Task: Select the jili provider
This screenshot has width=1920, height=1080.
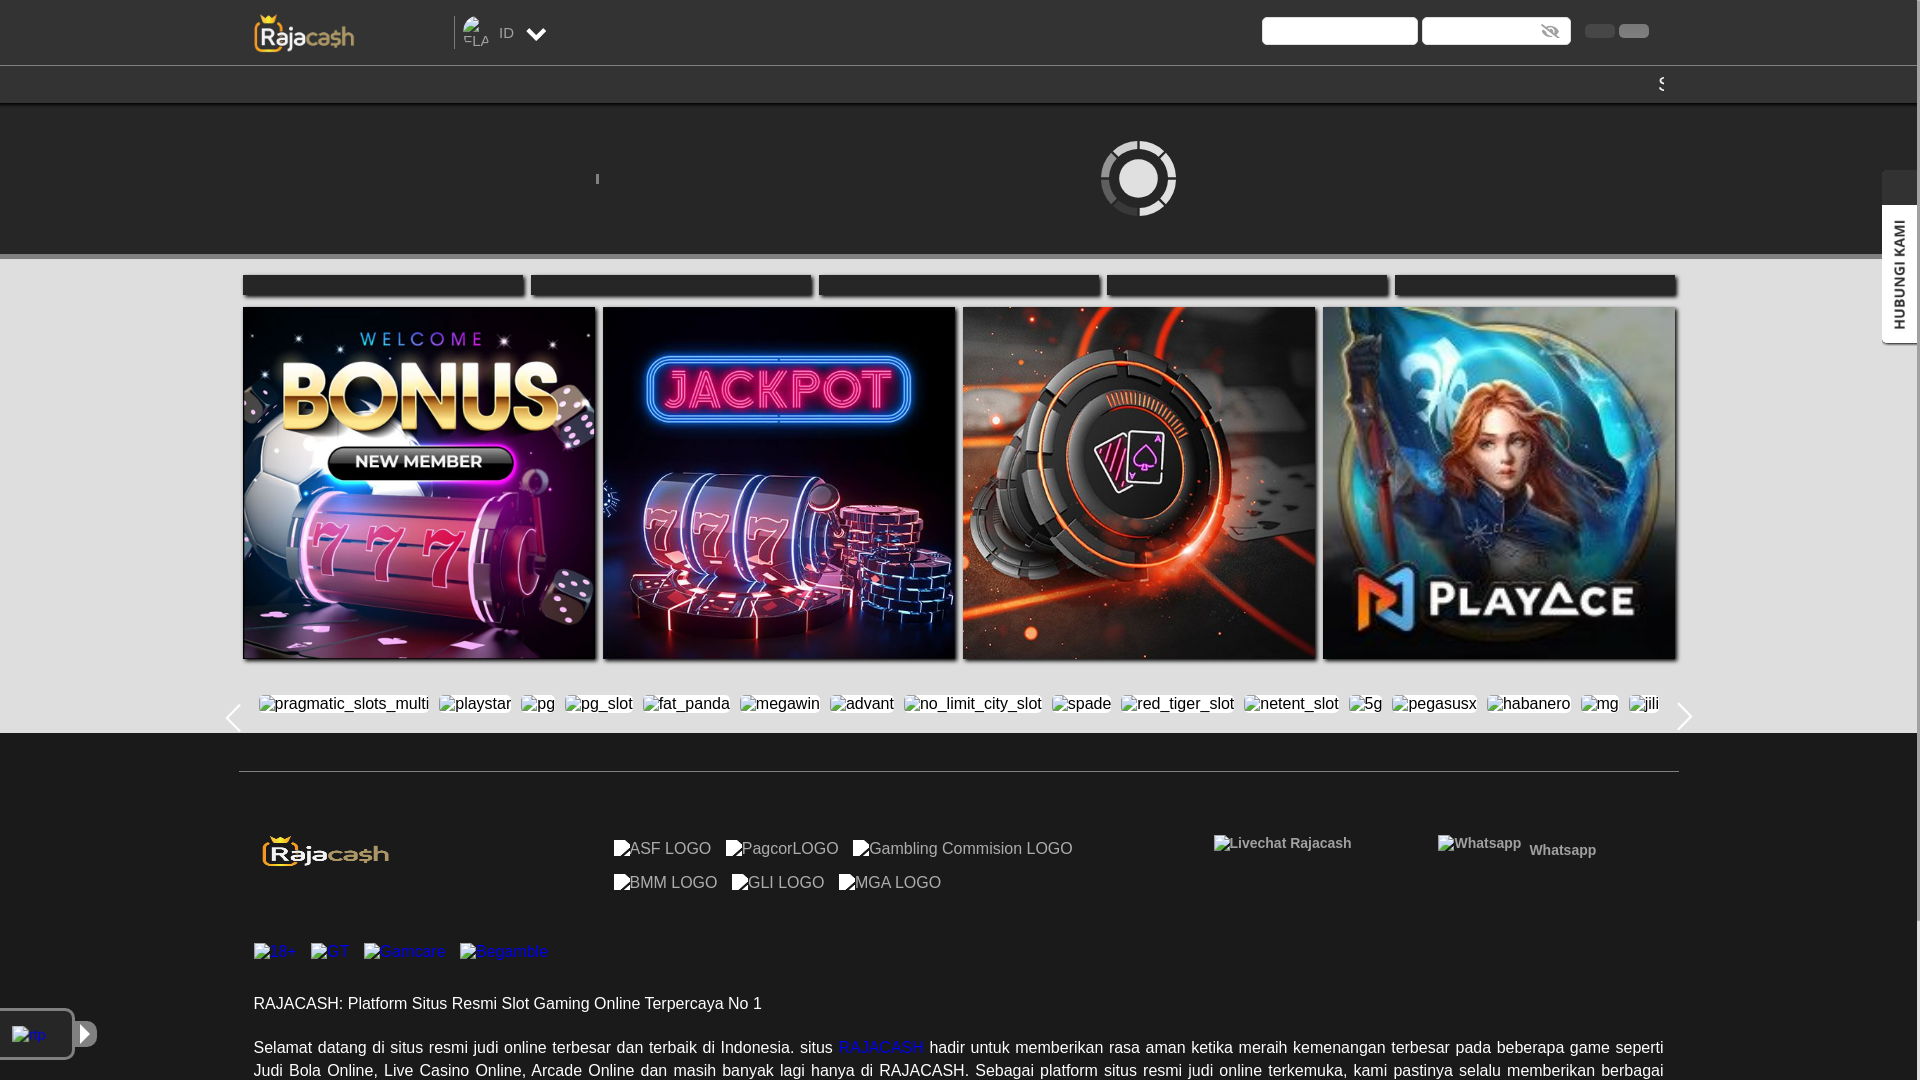Action: (x=1644, y=704)
